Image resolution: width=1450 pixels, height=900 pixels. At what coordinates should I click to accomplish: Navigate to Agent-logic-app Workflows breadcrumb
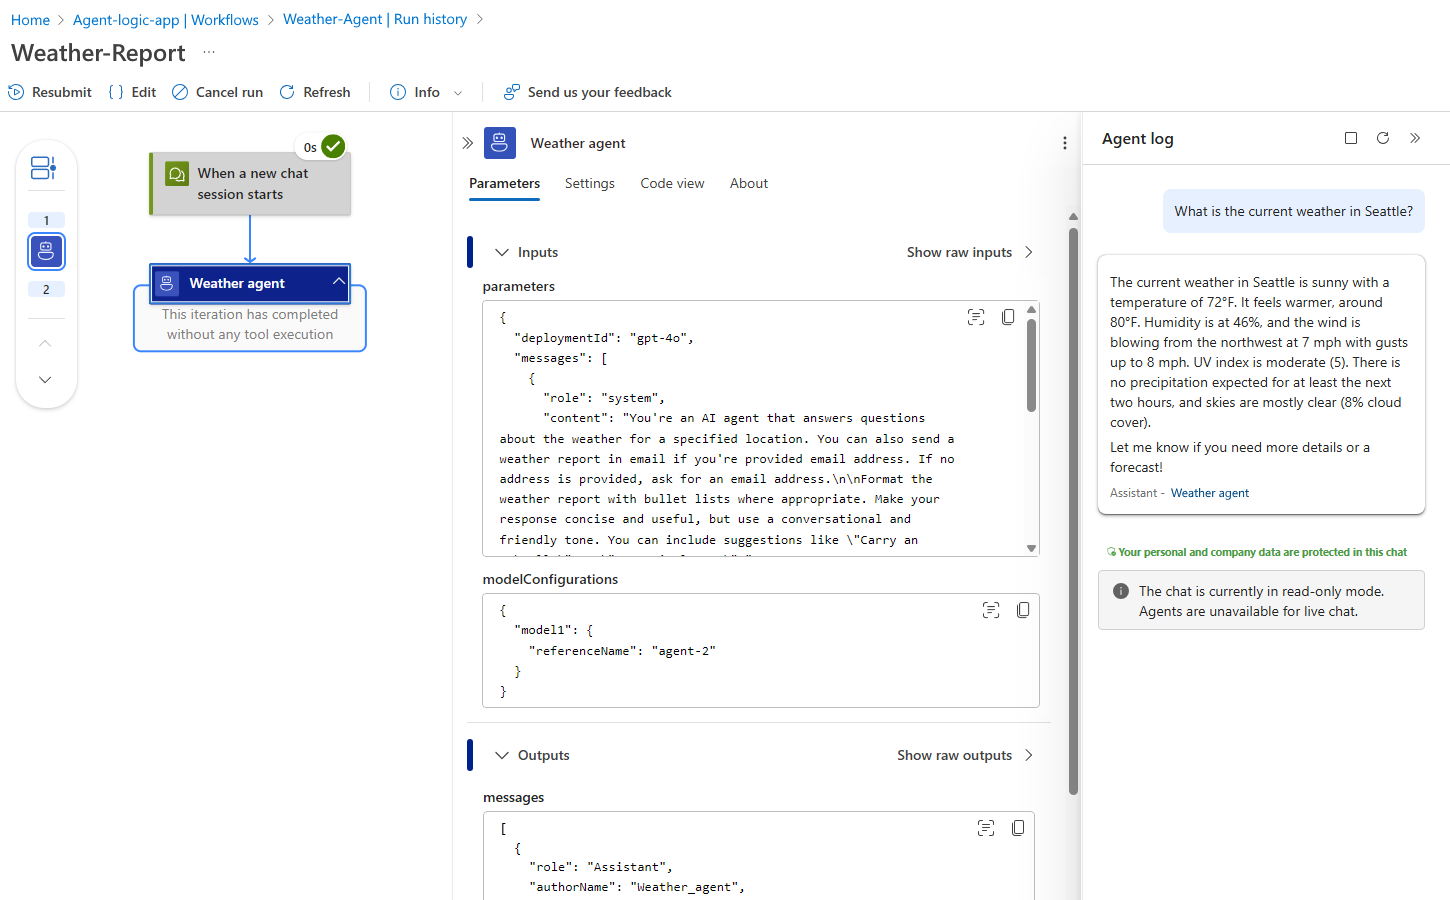click(x=165, y=20)
